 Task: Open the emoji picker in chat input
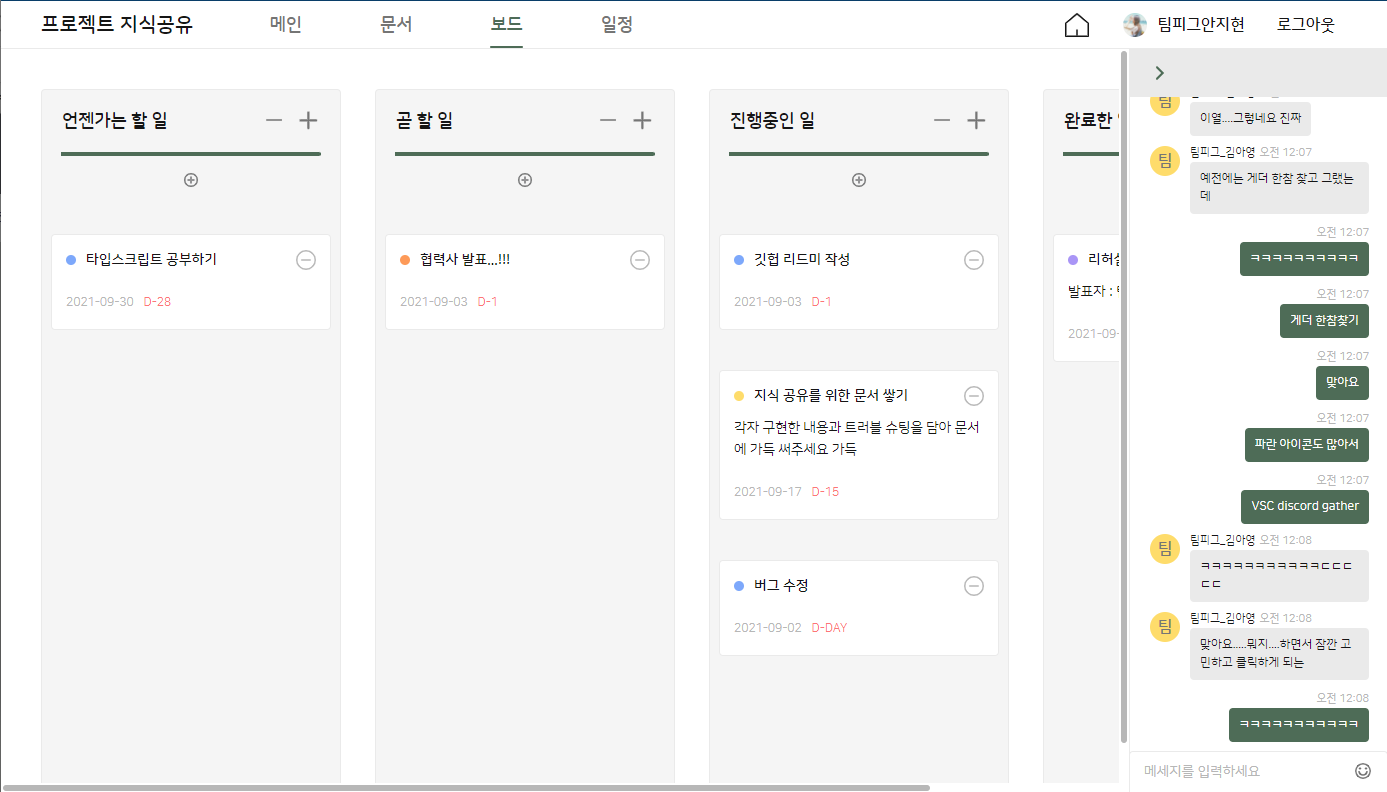(1363, 770)
